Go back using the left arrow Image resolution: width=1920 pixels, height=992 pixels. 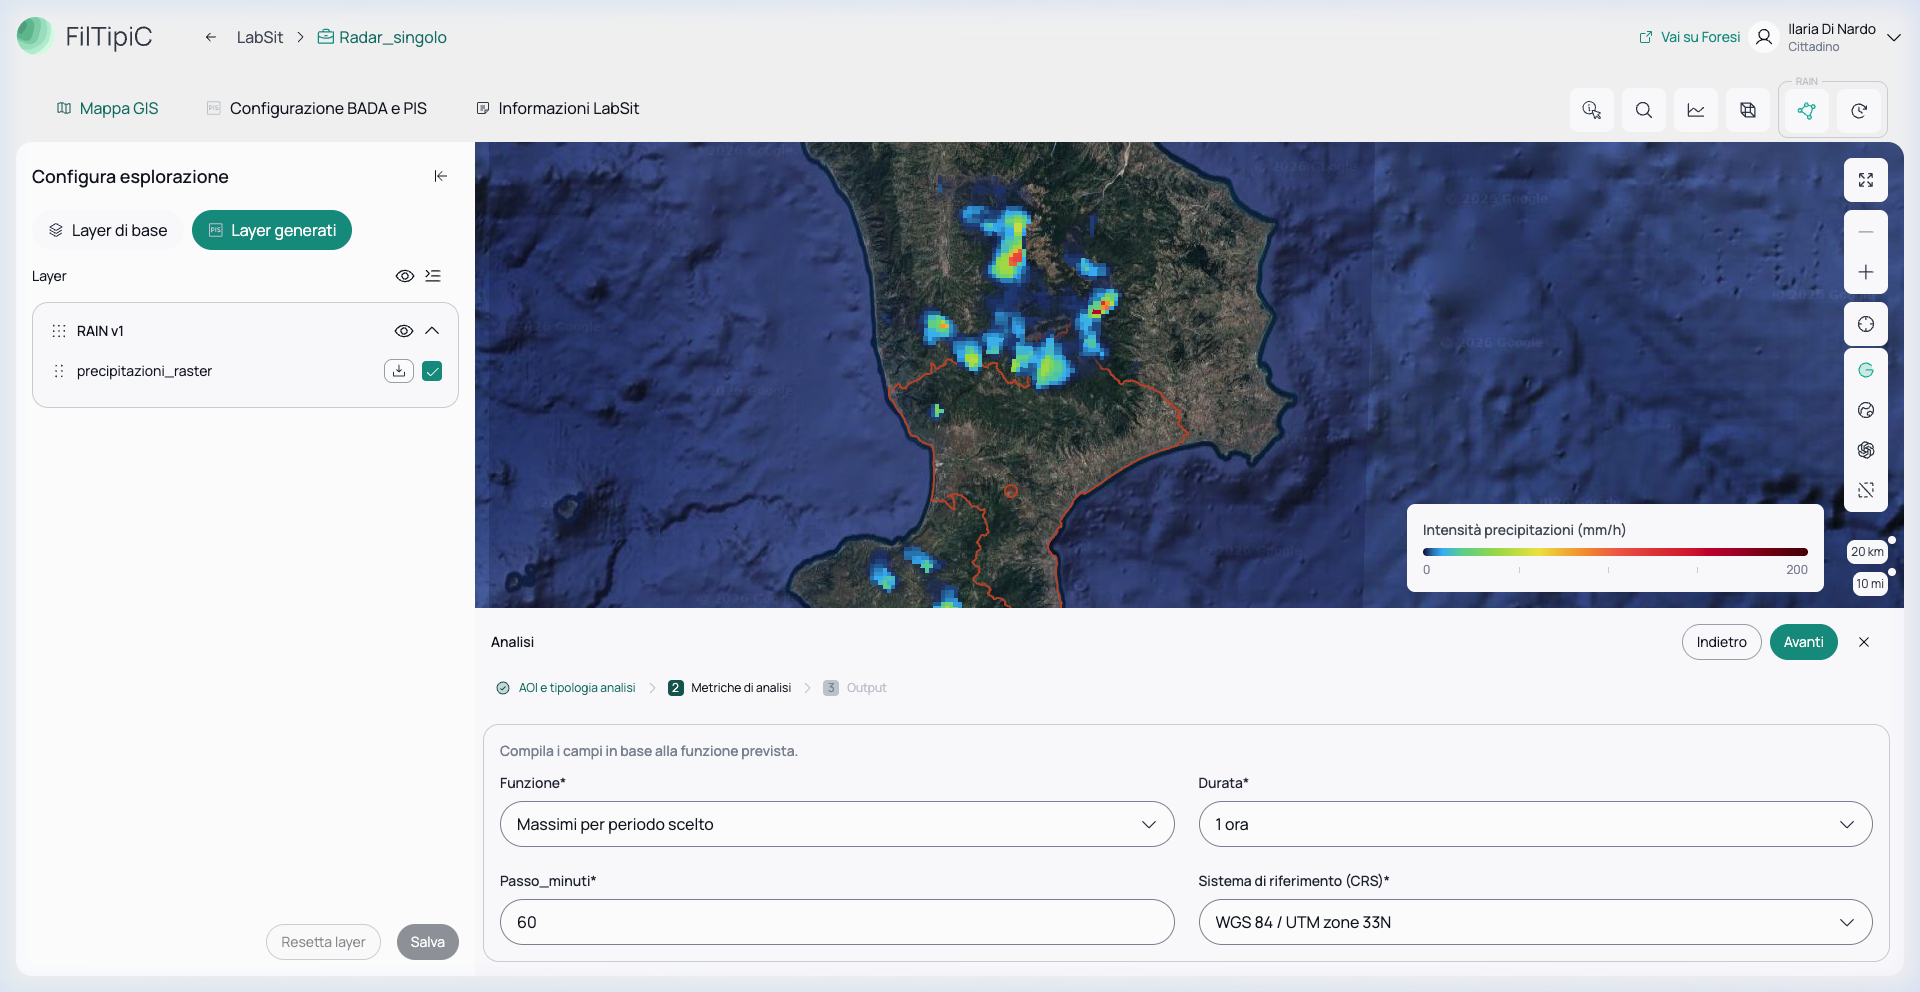click(x=211, y=37)
